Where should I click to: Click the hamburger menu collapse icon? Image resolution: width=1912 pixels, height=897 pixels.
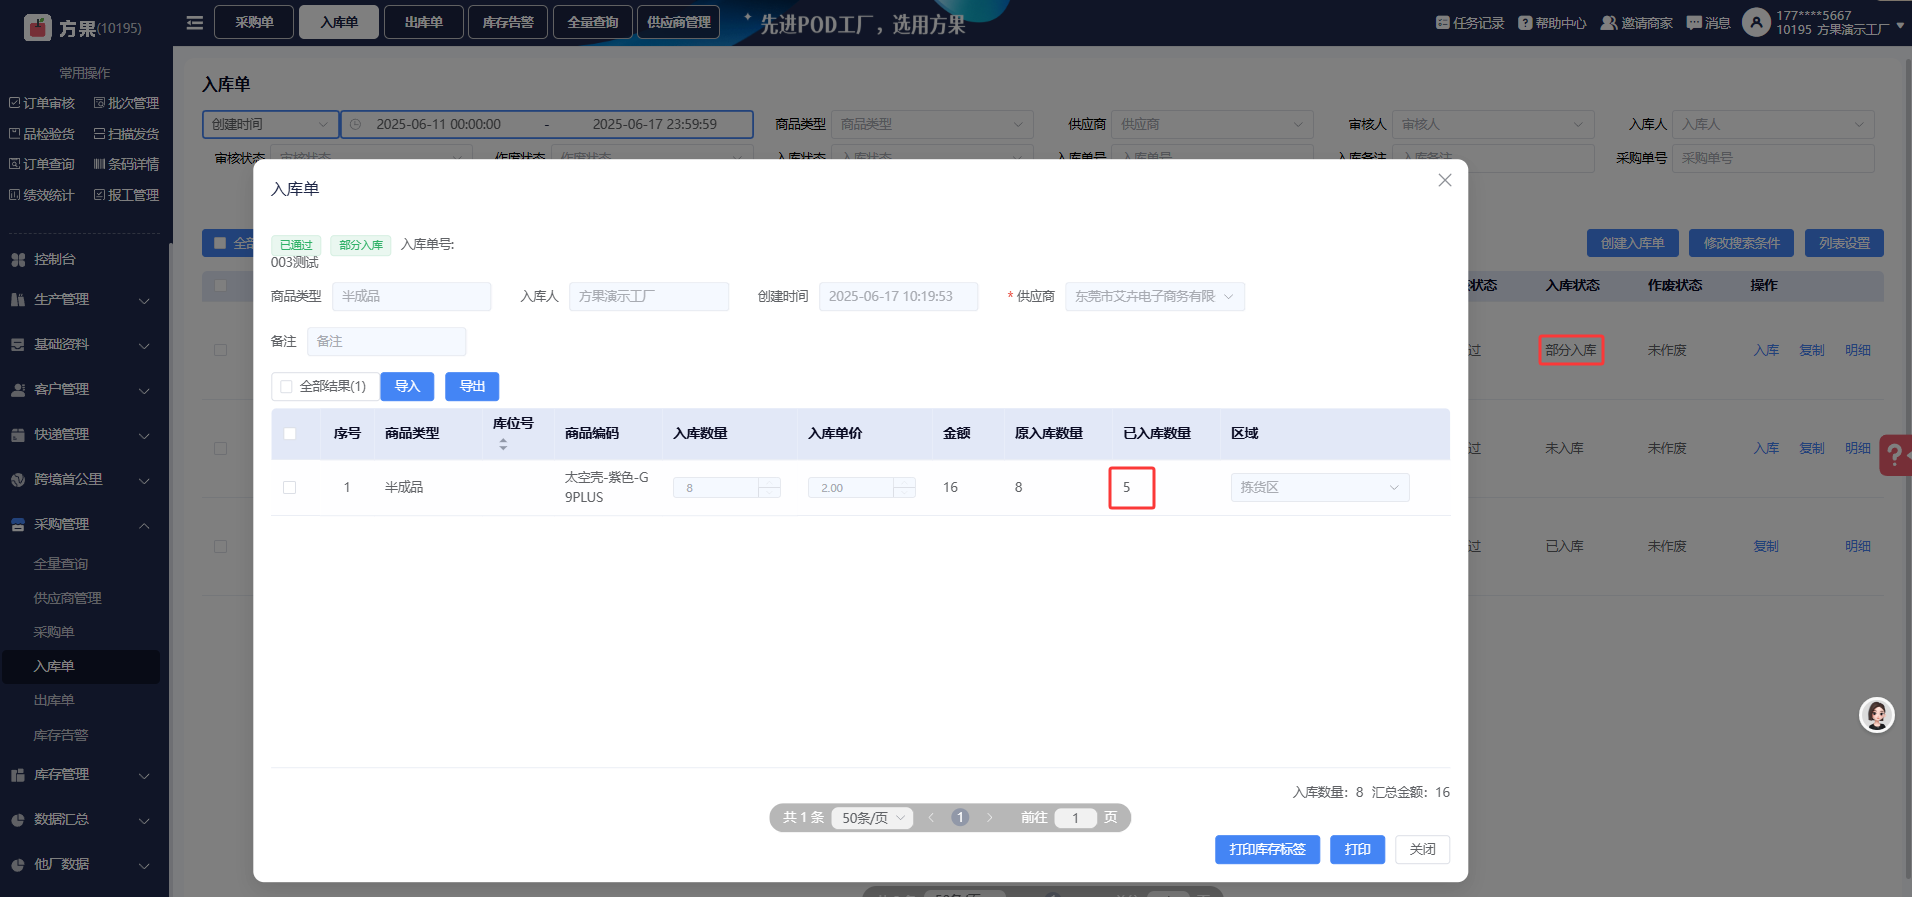point(195,22)
